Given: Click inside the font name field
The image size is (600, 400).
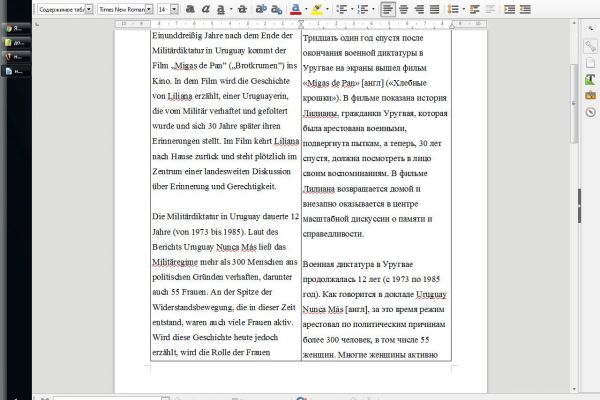Looking at the screenshot, I should click(x=122, y=9).
